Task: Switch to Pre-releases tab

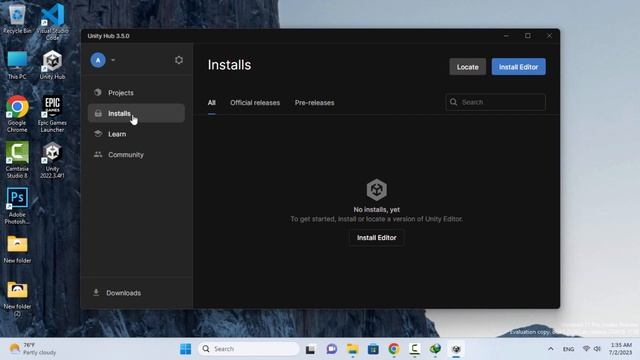Action: [314, 103]
